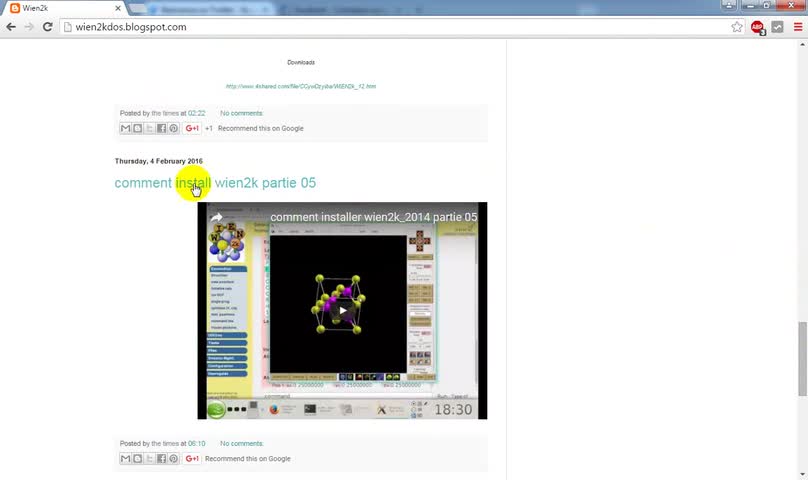Email the 06:10 post via envelope icon
This screenshot has height=480, width=808.
tap(125, 458)
